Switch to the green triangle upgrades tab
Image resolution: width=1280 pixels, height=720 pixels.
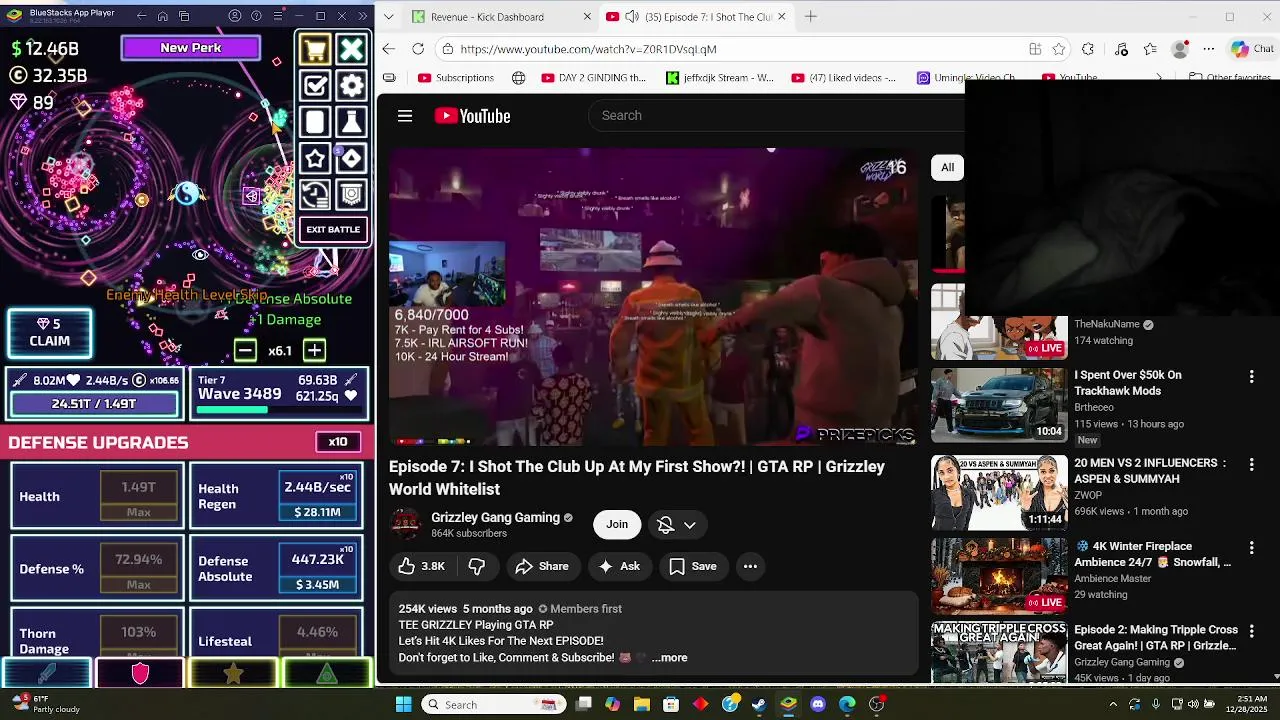pos(327,674)
